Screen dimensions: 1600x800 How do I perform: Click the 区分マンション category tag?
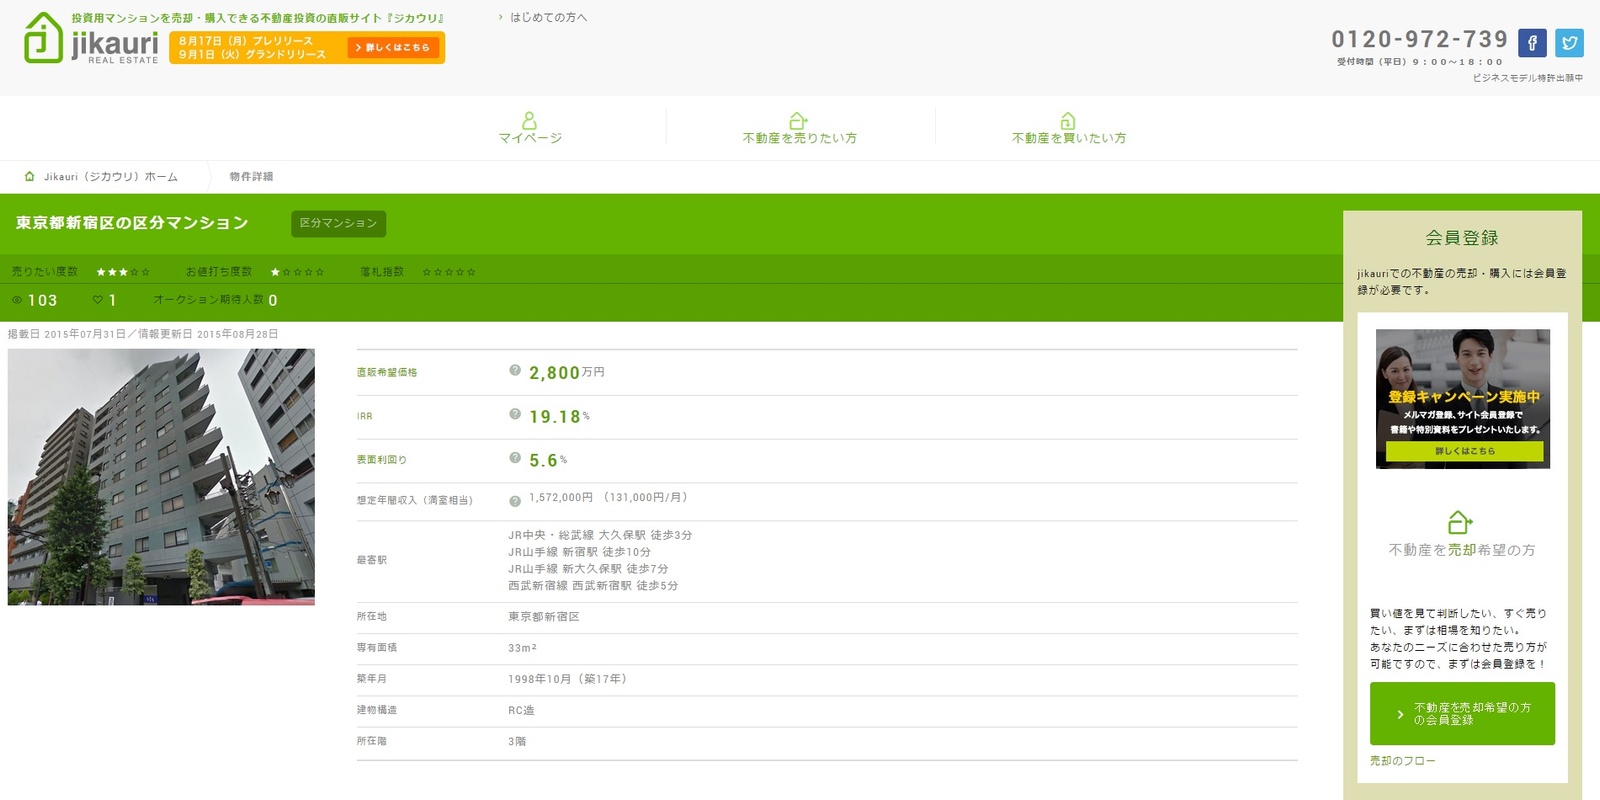click(x=338, y=224)
